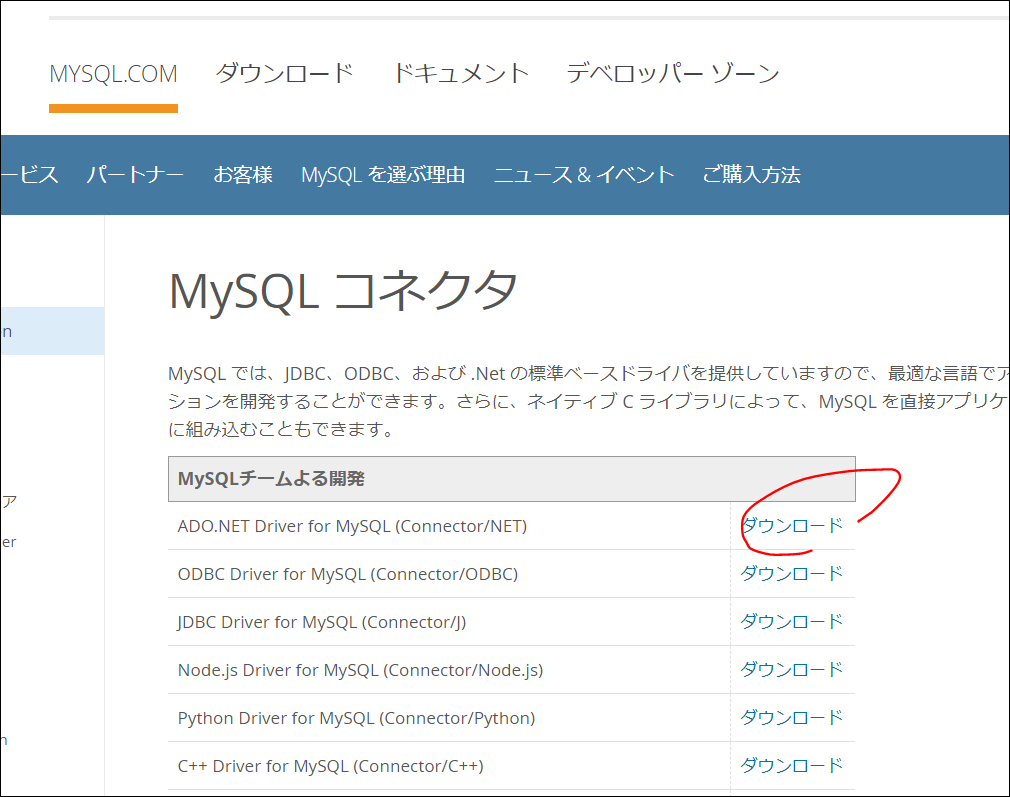The height and width of the screenshot is (797, 1010).
Task: Go to ダウンロード top navigation tab
Action: coord(285,73)
